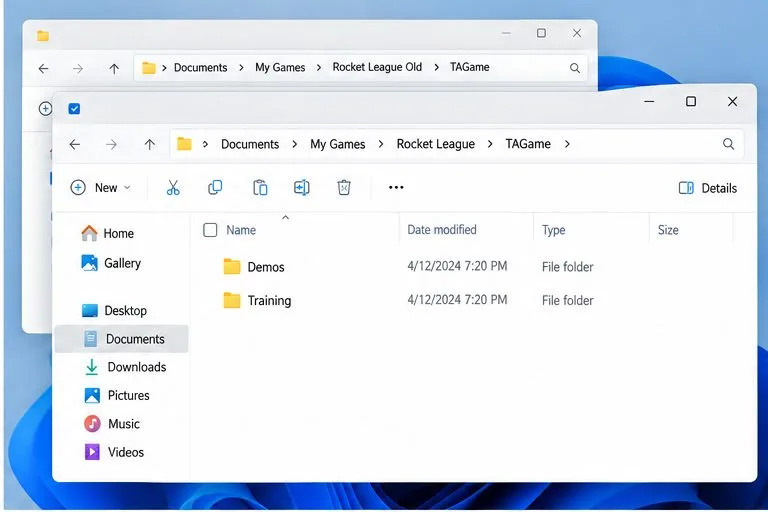Open the New dropdown menu
768x512 pixels.
(101, 188)
